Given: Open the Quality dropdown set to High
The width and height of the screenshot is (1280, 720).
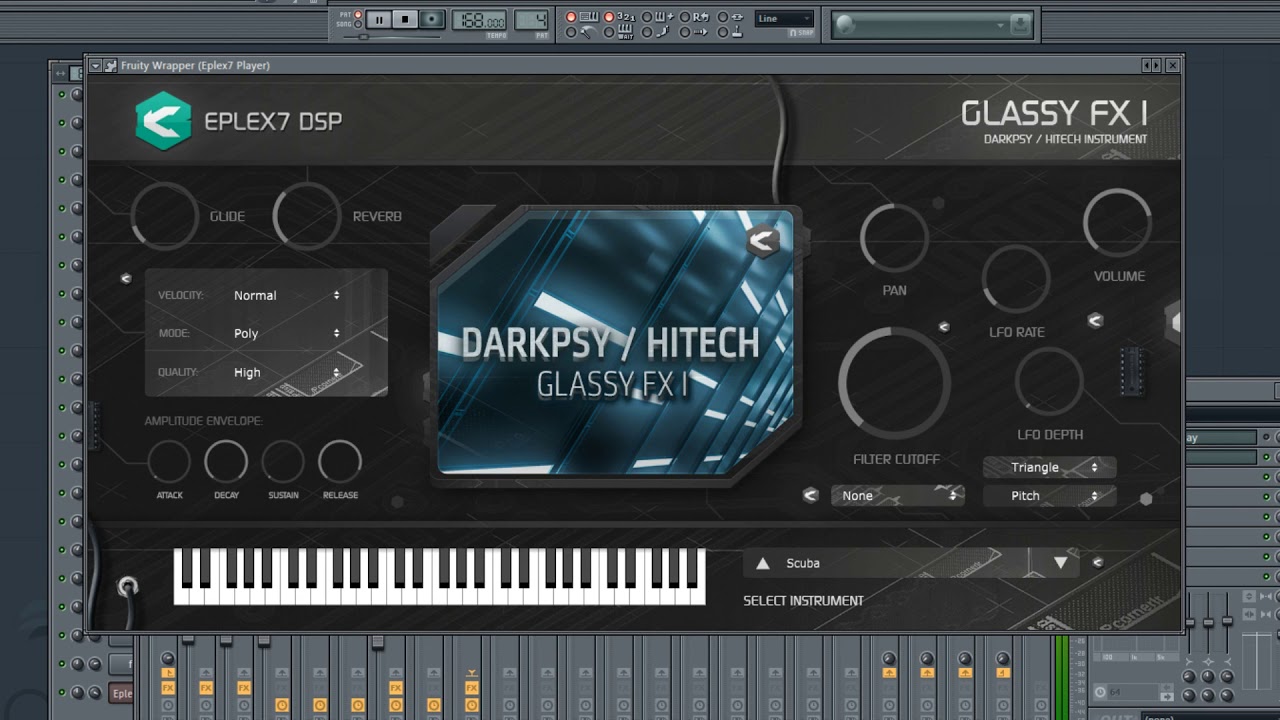Looking at the screenshot, I should point(286,372).
